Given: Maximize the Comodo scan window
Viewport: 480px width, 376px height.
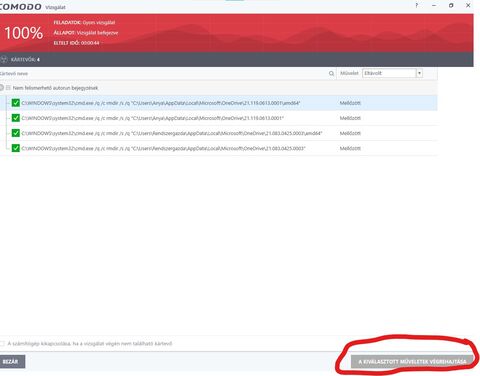Looking at the screenshot, I should pyautogui.click(x=451, y=5).
